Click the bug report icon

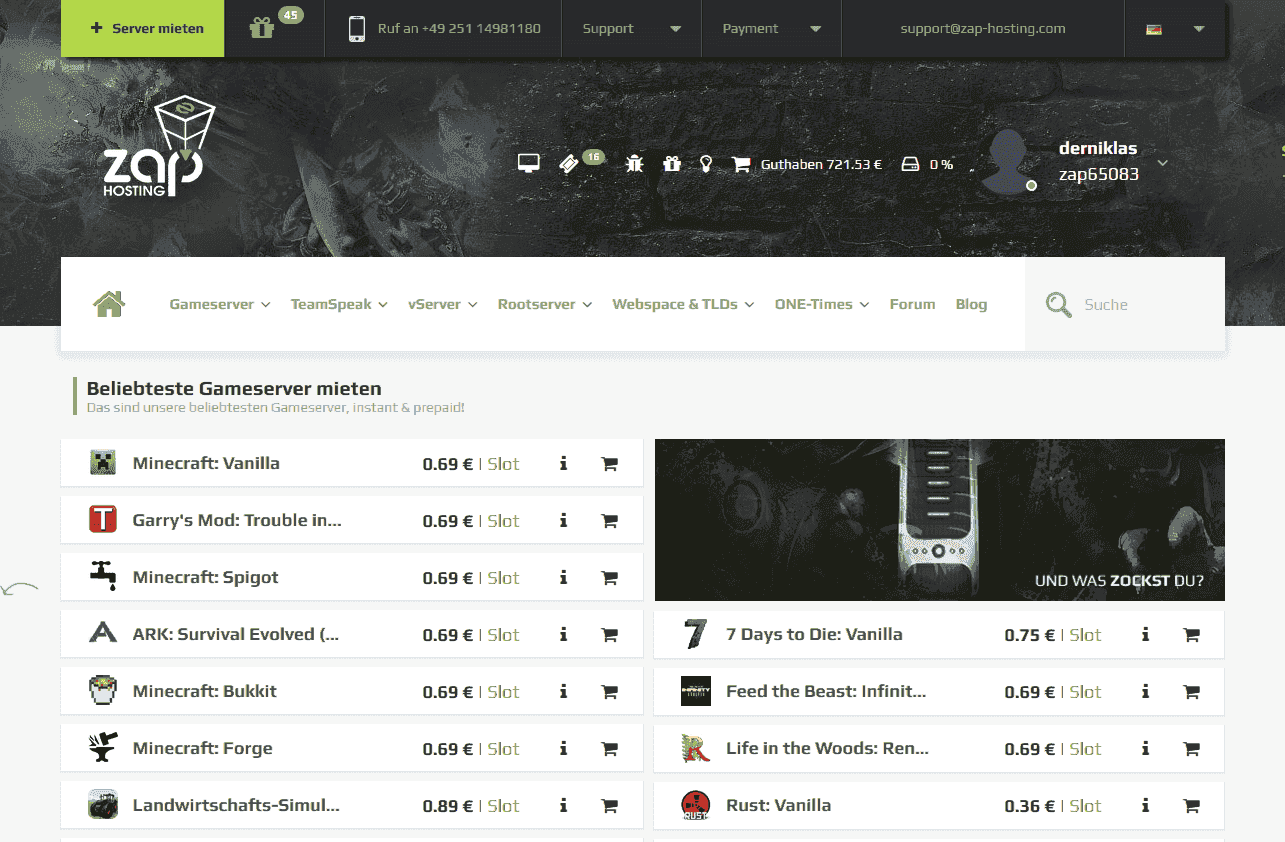point(634,163)
